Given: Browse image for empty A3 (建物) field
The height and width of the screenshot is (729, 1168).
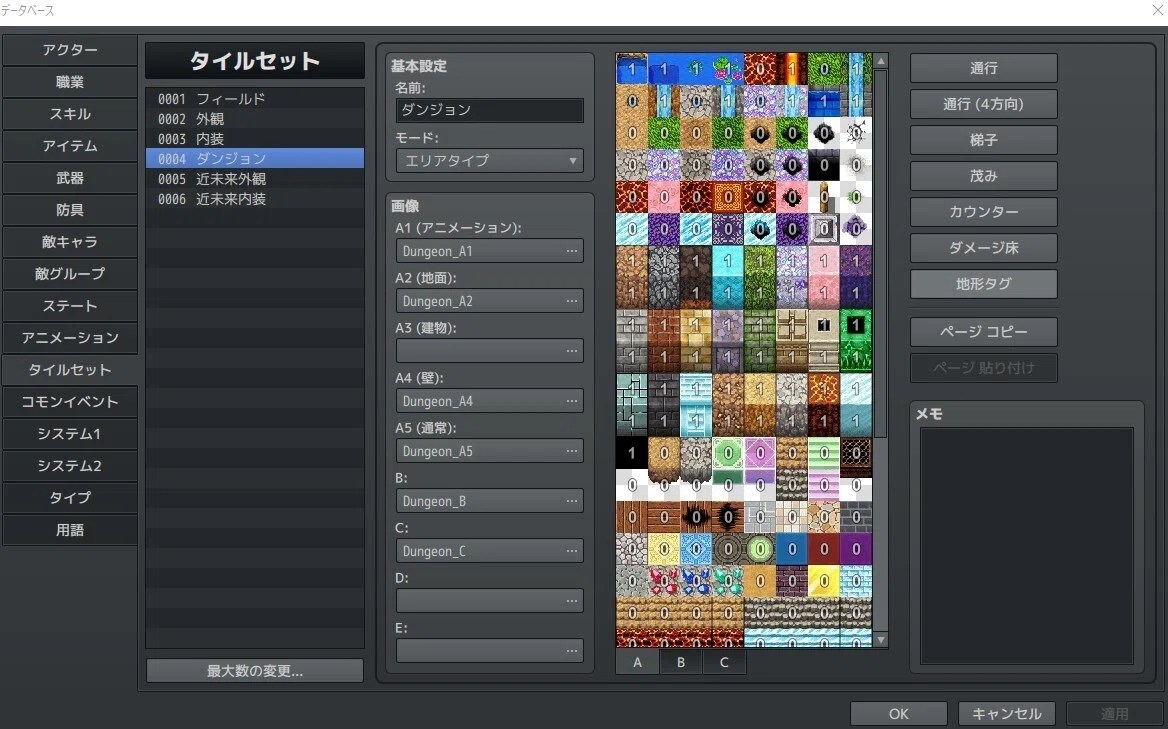Looking at the screenshot, I should tap(571, 351).
